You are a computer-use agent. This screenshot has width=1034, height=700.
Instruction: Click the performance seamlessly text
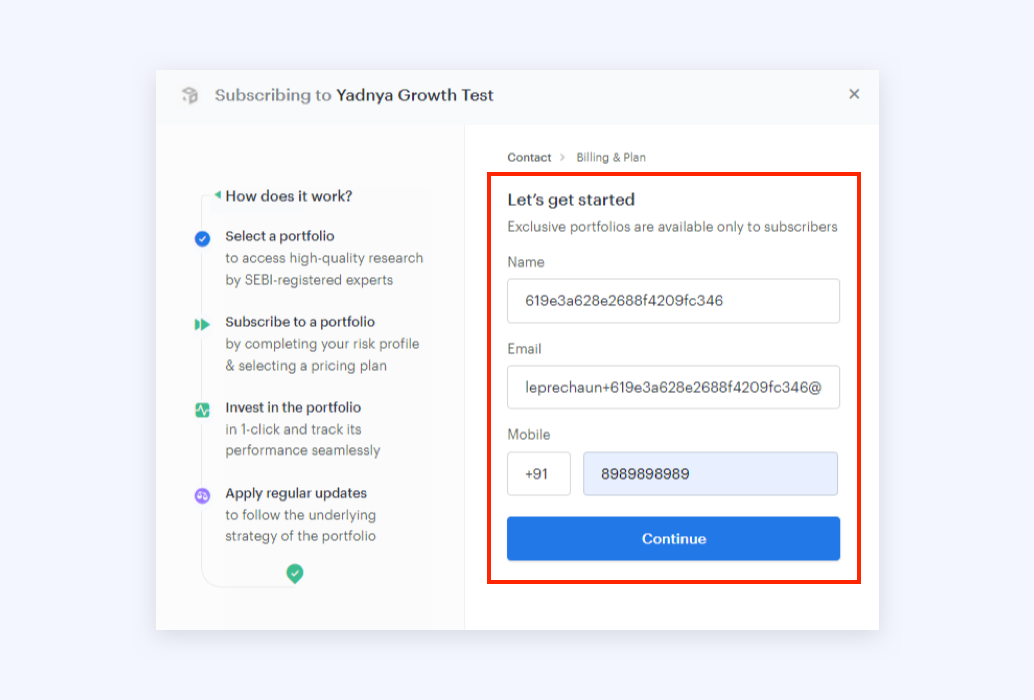pos(303,450)
